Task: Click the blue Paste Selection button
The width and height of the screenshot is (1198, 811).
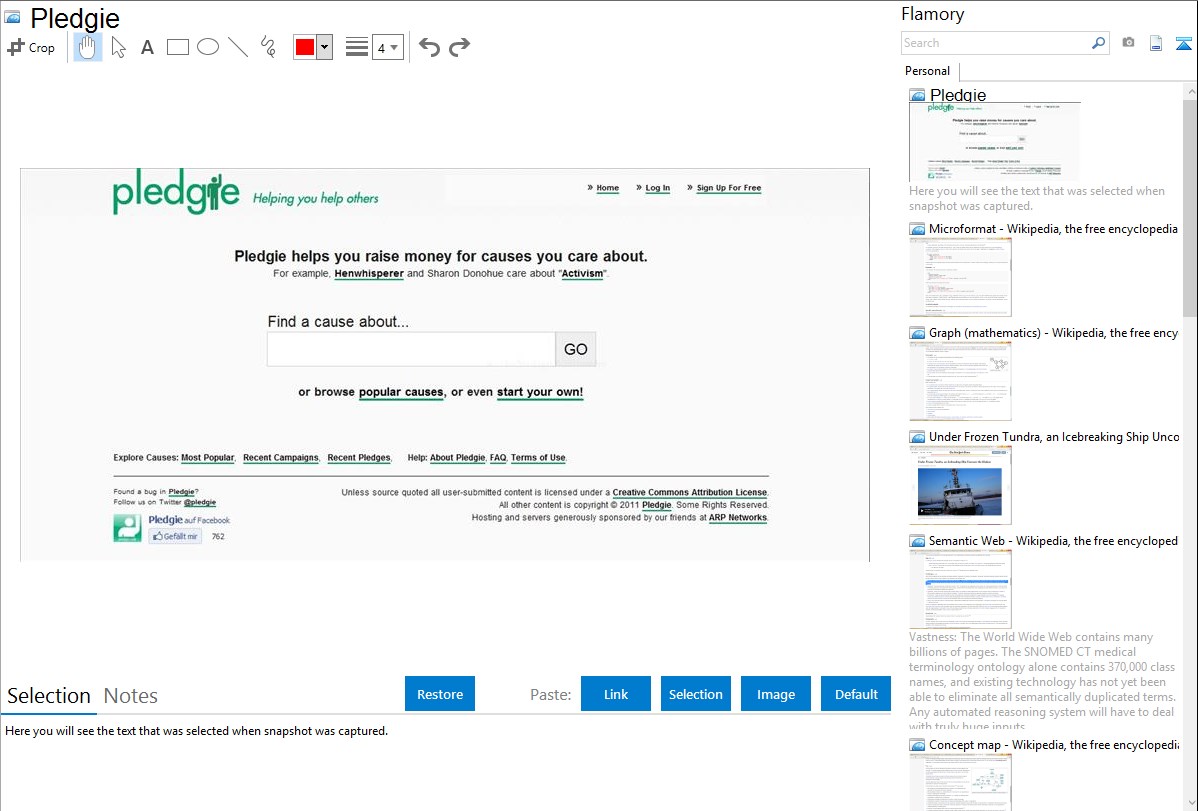Action: pyautogui.click(x=695, y=694)
